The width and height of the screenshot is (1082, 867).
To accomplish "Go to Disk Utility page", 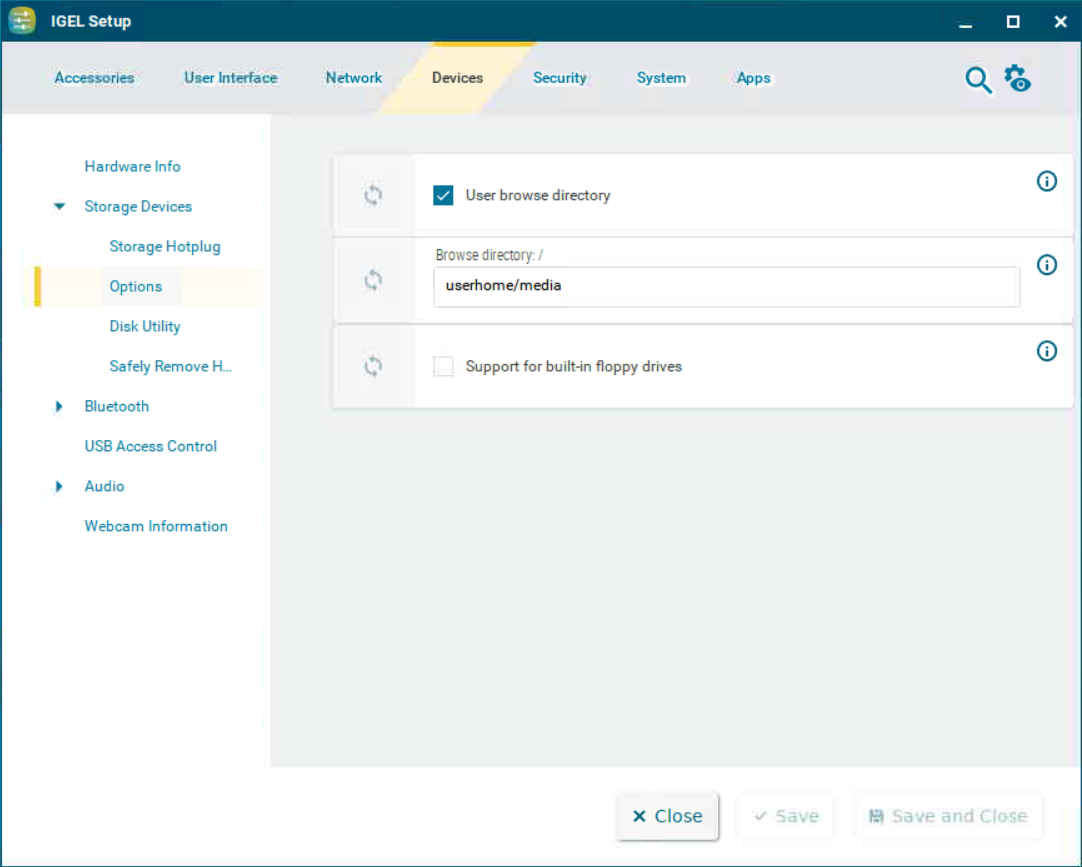I will [x=145, y=327].
